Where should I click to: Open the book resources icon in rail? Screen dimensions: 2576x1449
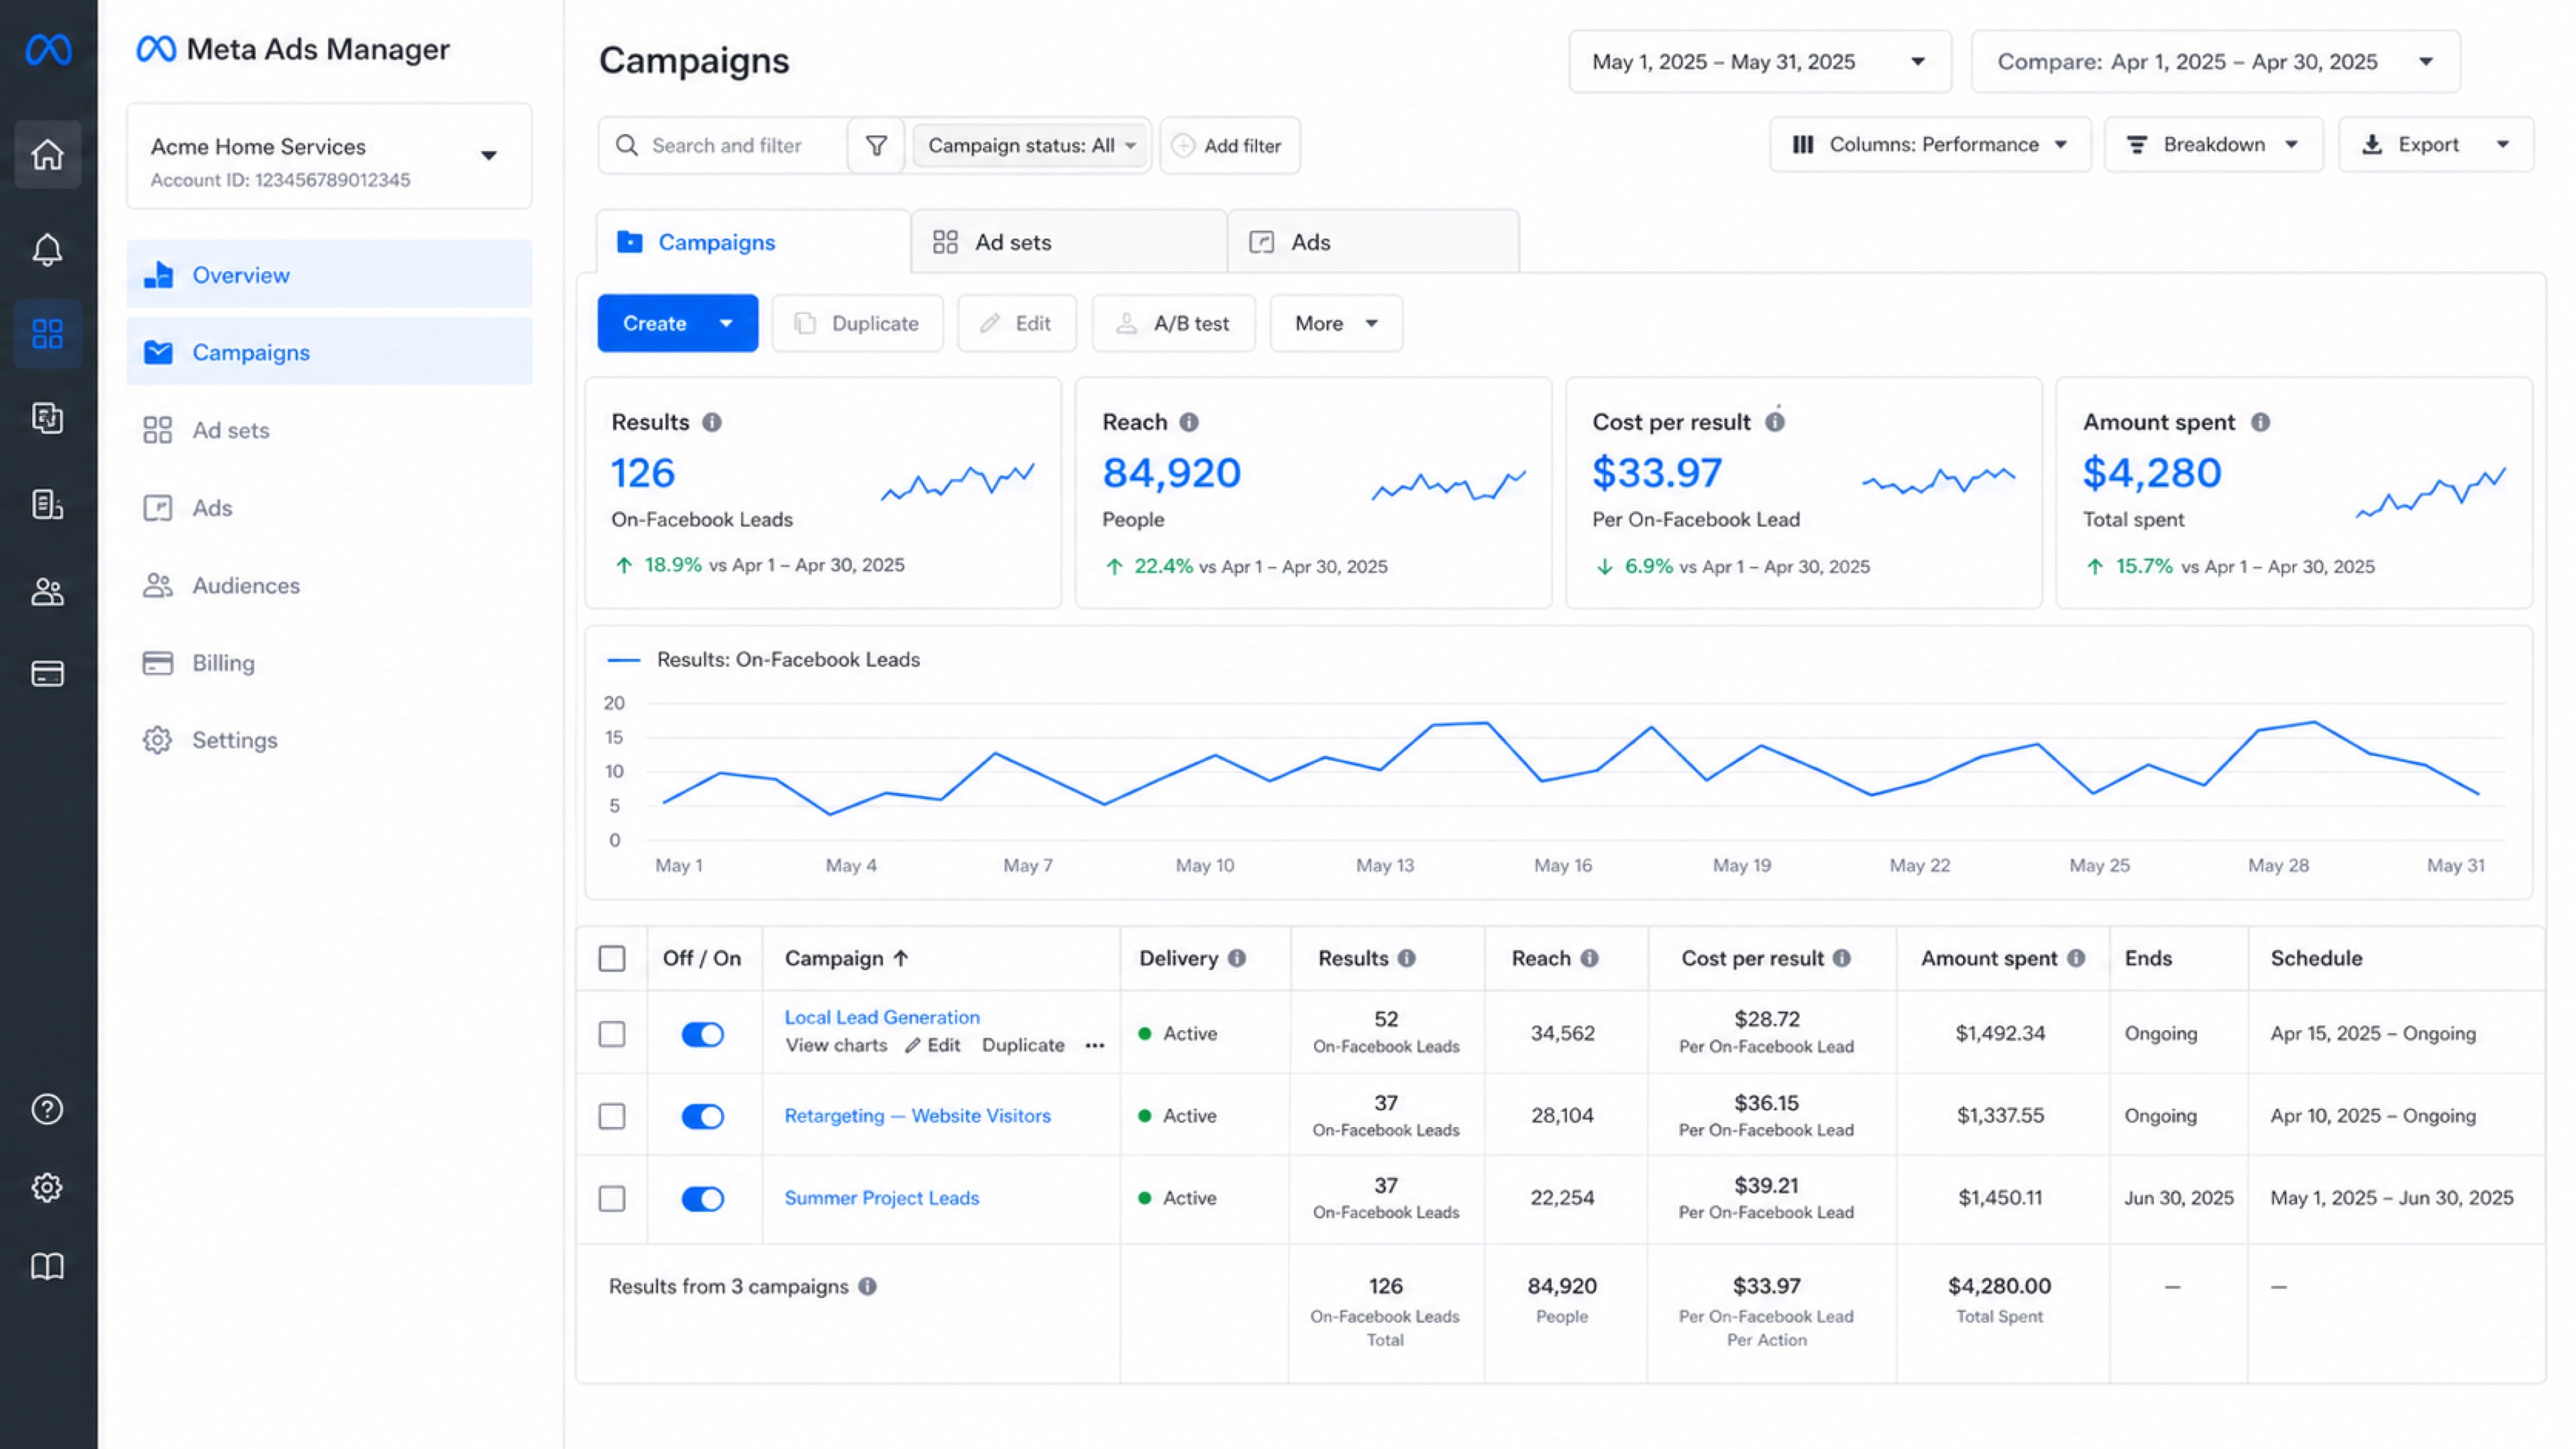[47, 1267]
